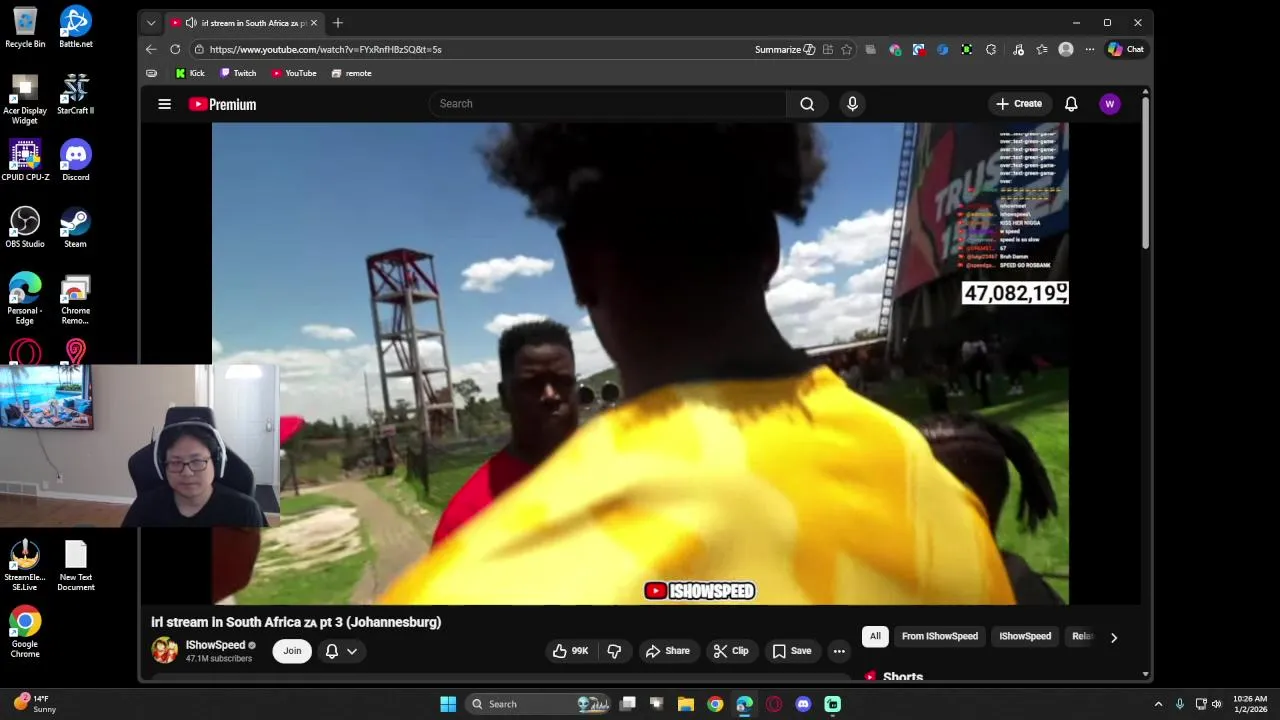This screenshot has height=720, width=1280.
Task: Click the taskbar Search box
Action: click(x=539, y=704)
